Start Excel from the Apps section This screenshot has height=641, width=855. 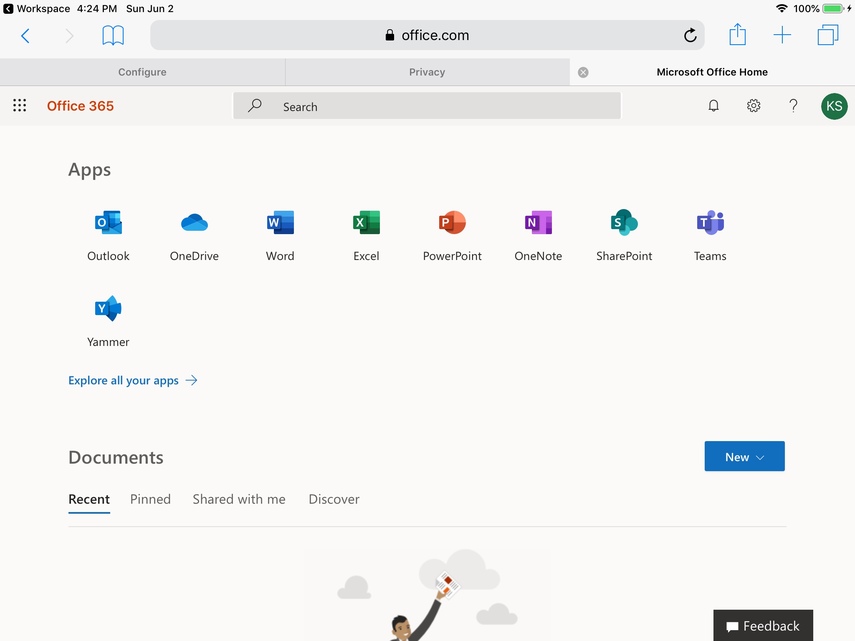coord(366,224)
